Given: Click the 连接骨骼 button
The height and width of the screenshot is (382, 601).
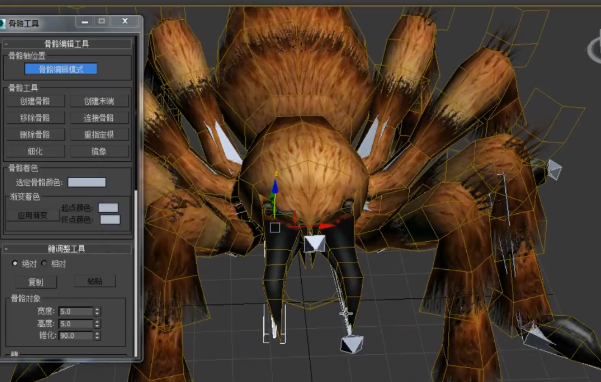Looking at the screenshot, I should click(x=99, y=118).
